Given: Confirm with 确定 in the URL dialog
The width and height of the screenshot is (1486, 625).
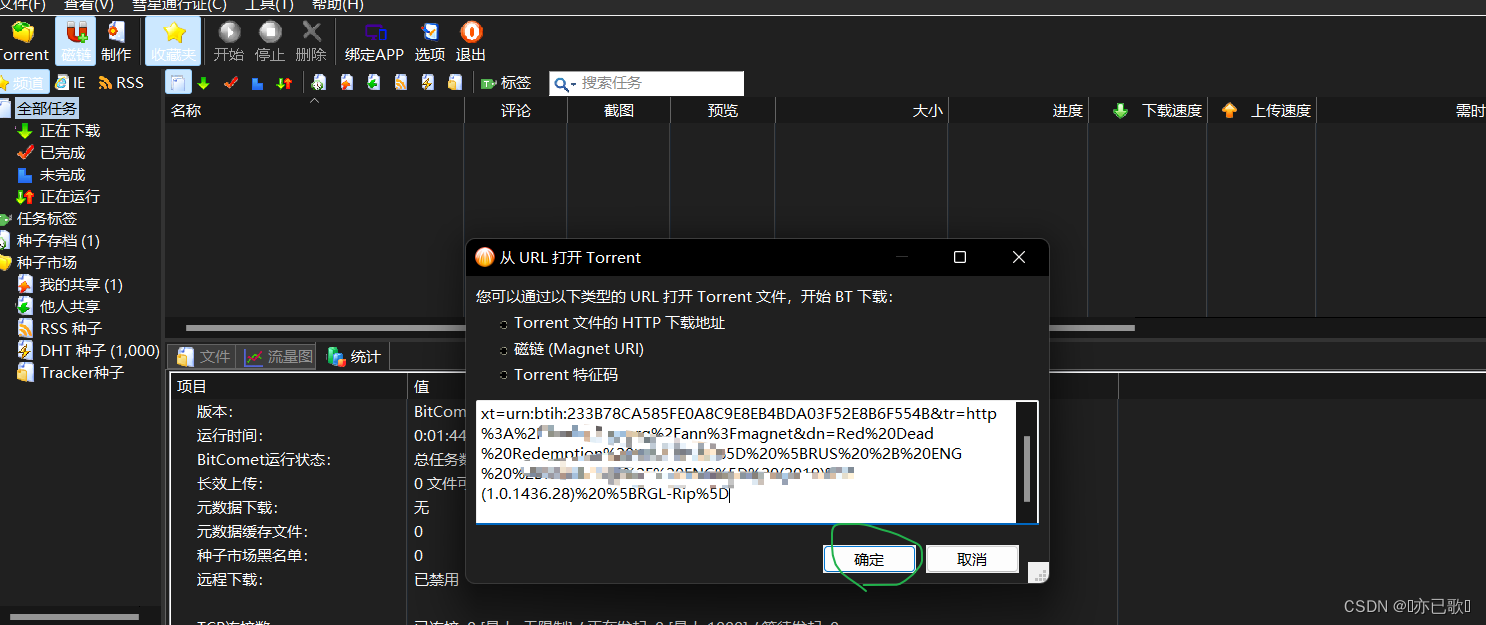Looking at the screenshot, I should coord(869,559).
